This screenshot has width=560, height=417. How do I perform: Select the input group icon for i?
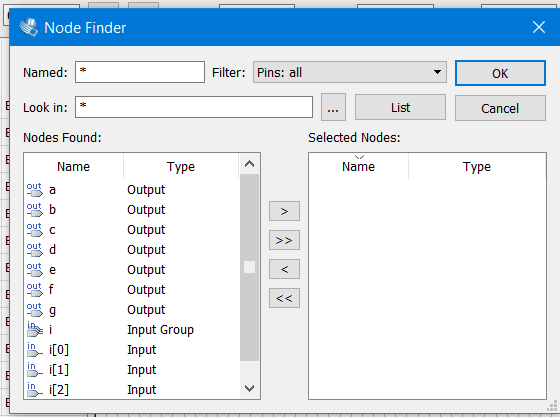[35, 330]
